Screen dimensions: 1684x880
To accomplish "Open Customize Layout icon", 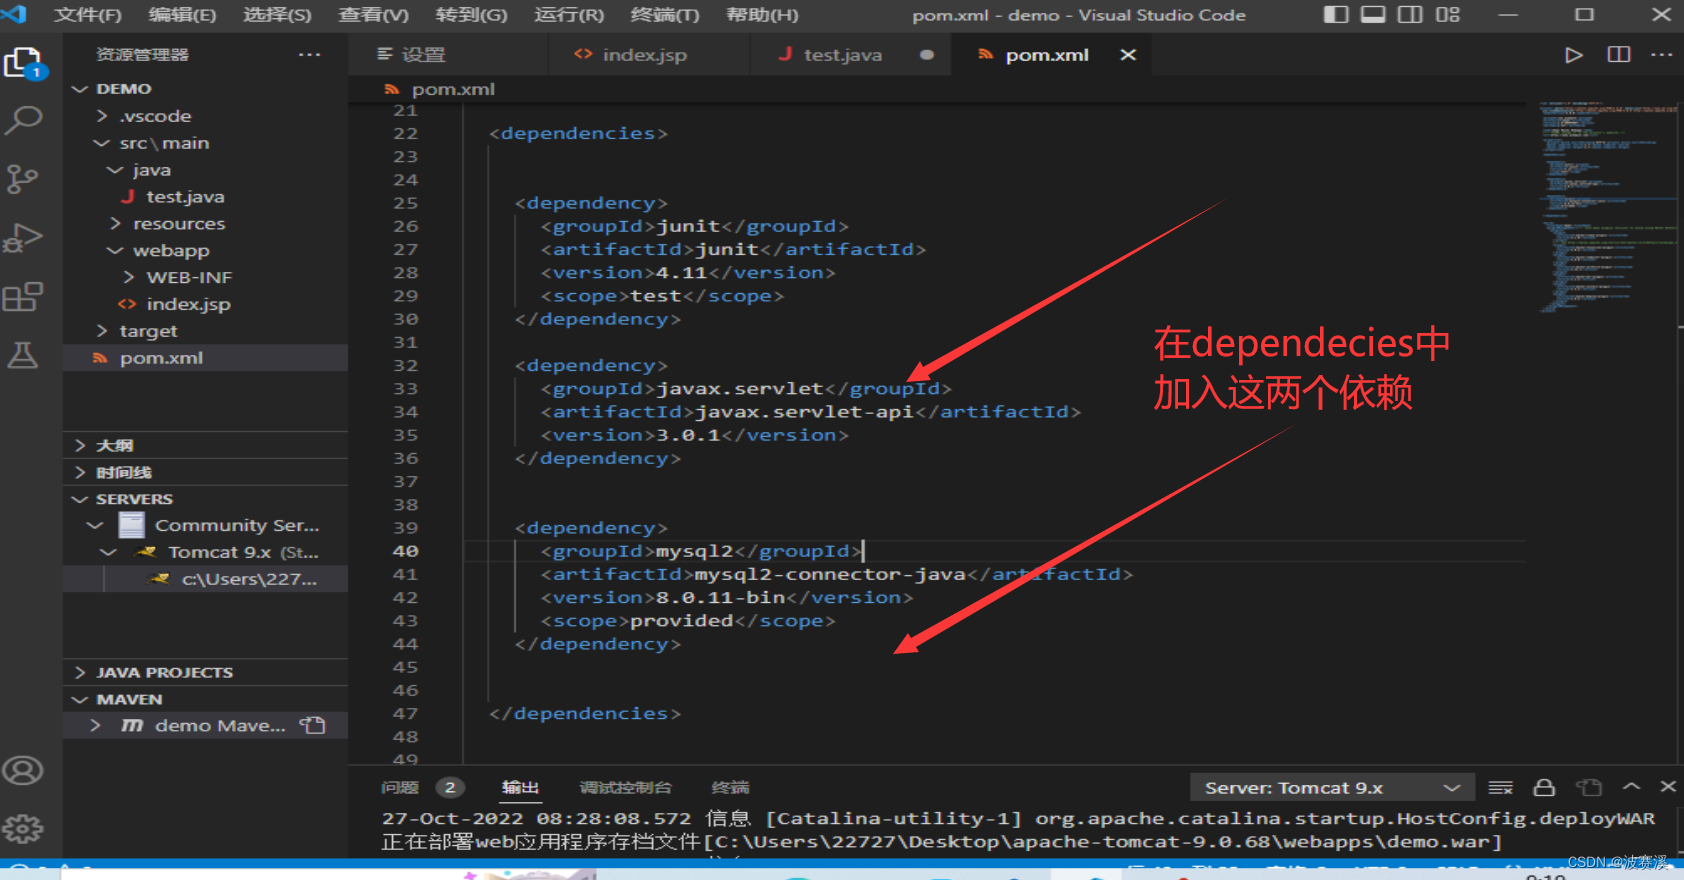I will click(x=1448, y=14).
